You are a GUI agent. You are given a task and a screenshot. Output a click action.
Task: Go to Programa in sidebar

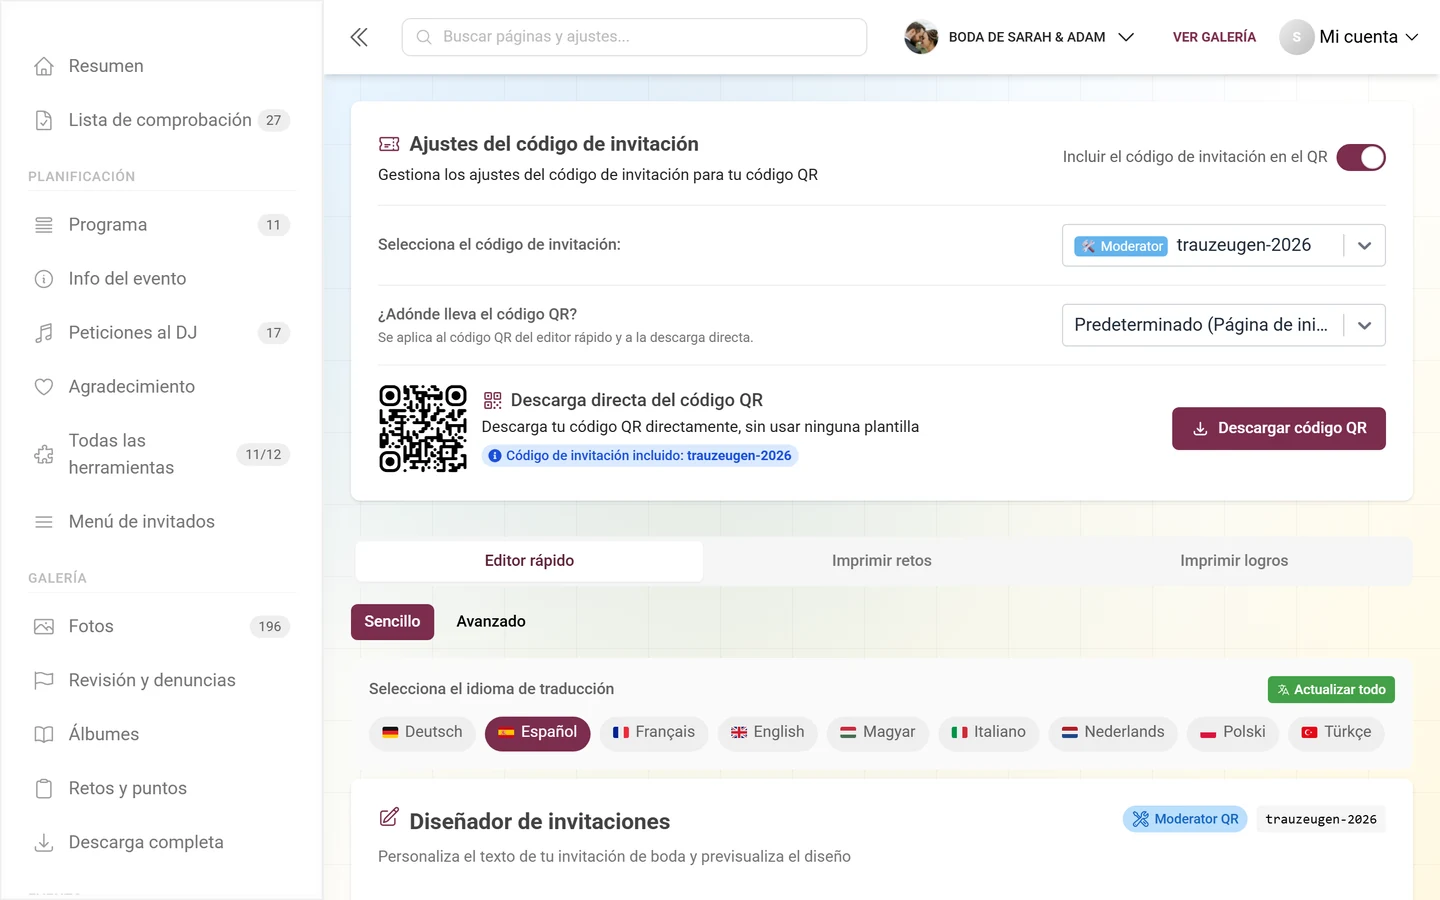click(x=161, y=225)
